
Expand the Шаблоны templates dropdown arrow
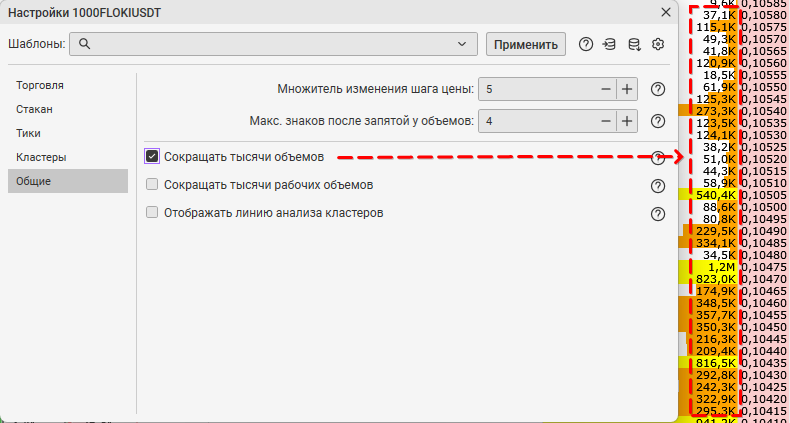(461, 44)
